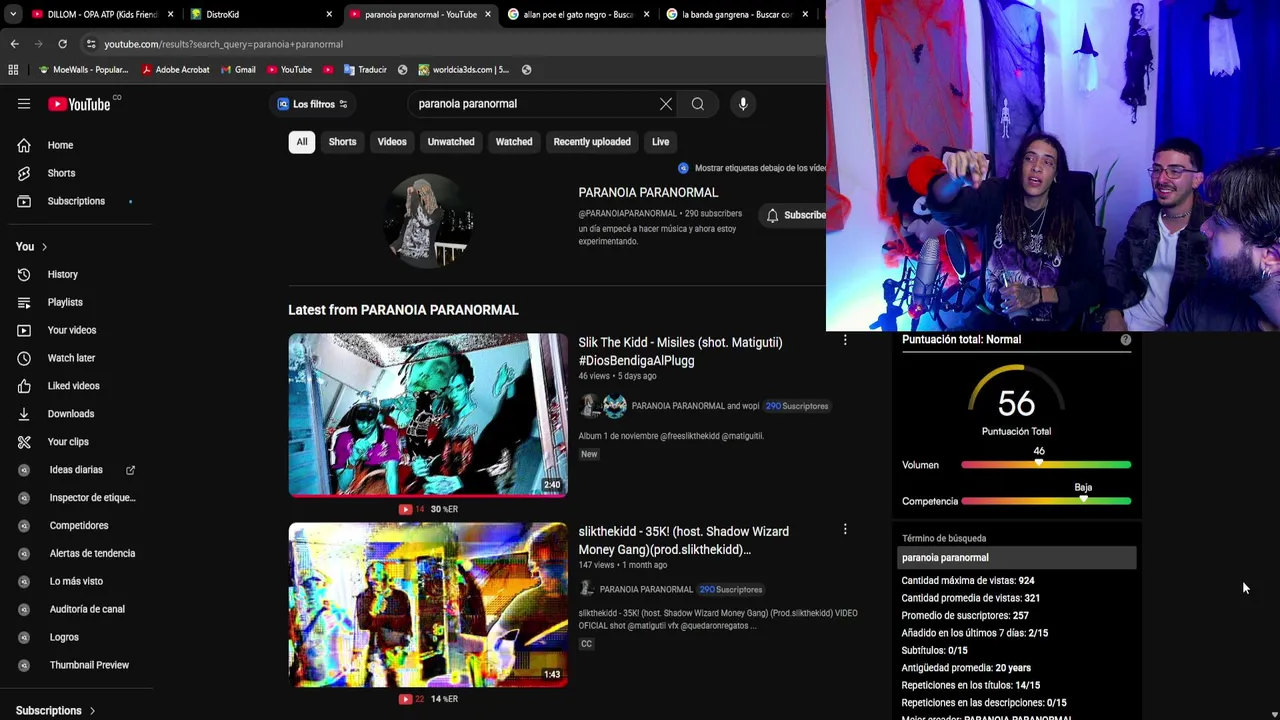
Task: Switch to the allan poe el gato negro tab
Action: (578, 14)
